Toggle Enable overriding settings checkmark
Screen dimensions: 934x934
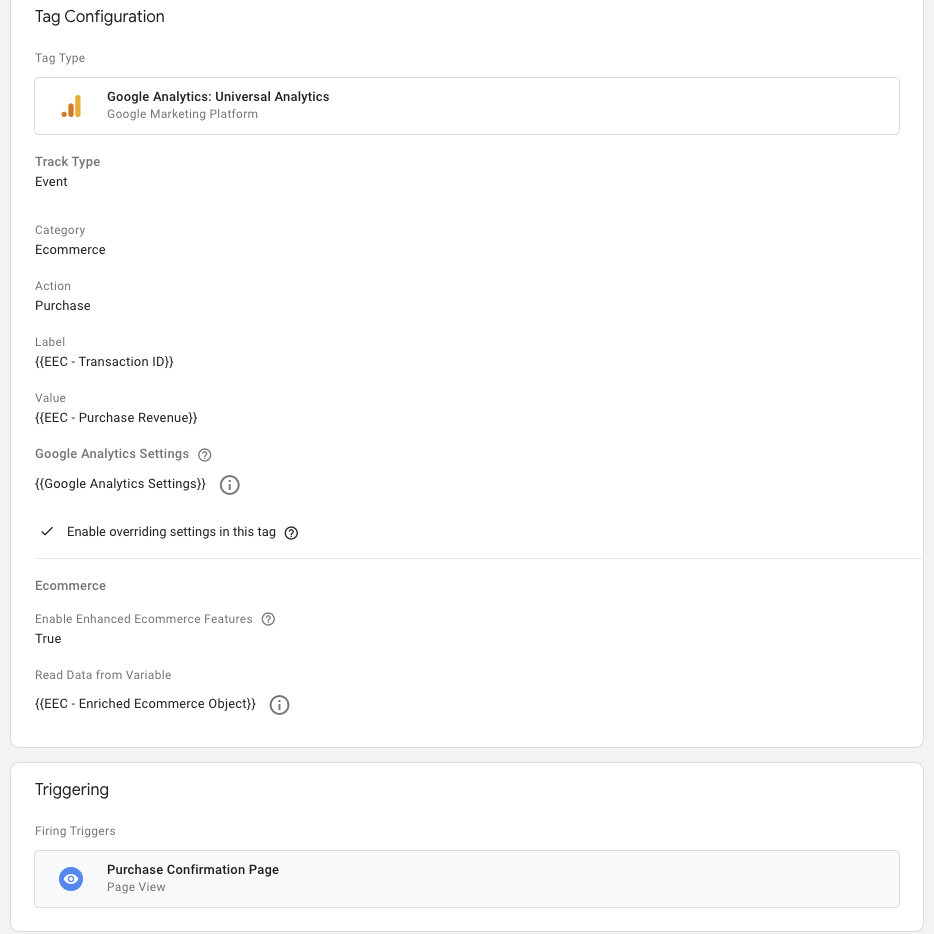[47, 532]
